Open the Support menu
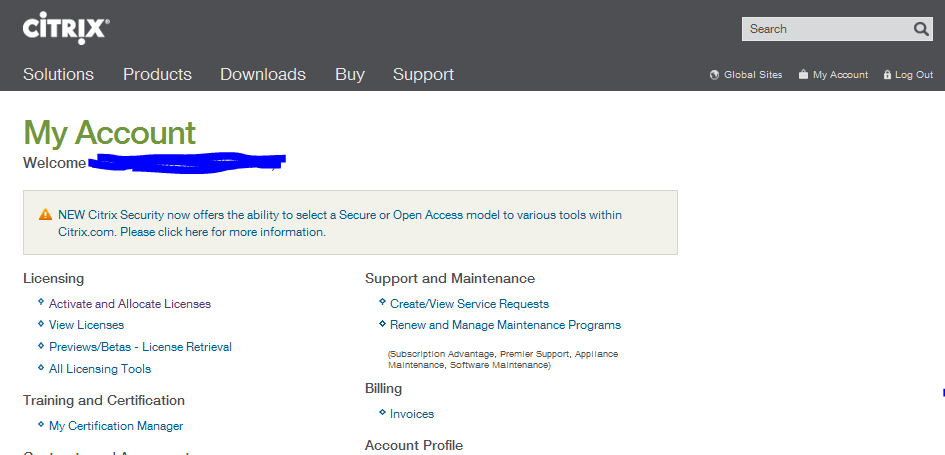 (423, 75)
